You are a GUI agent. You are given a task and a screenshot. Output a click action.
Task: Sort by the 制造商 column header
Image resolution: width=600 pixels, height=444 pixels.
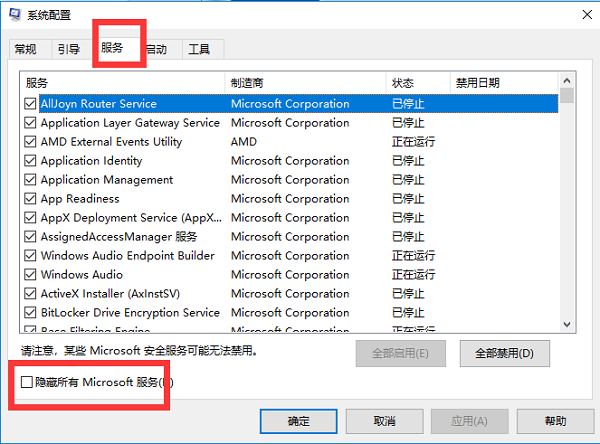(x=305, y=83)
